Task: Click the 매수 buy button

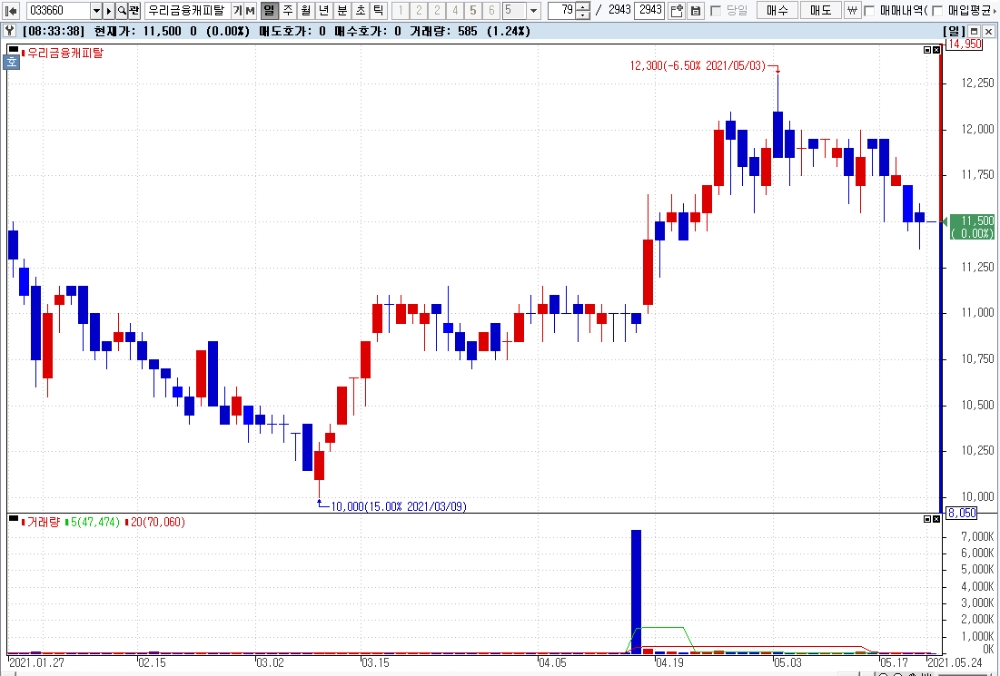Action: 777,10
